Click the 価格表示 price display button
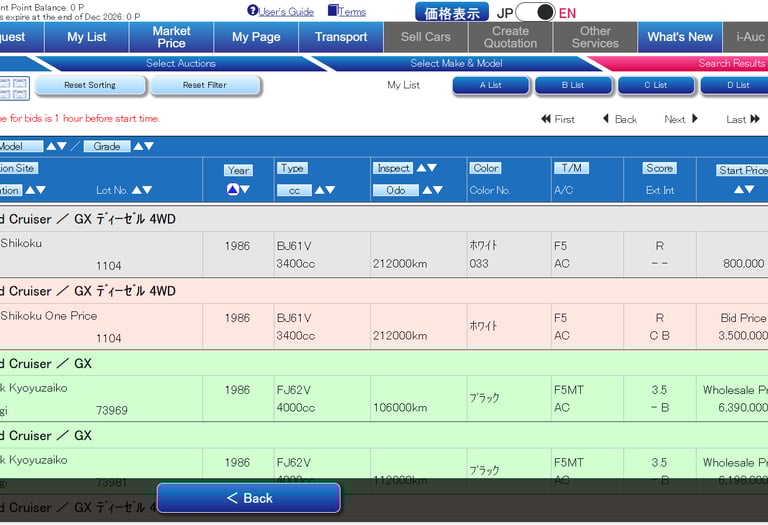The width and height of the screenshot is (768, 525). 452,12
